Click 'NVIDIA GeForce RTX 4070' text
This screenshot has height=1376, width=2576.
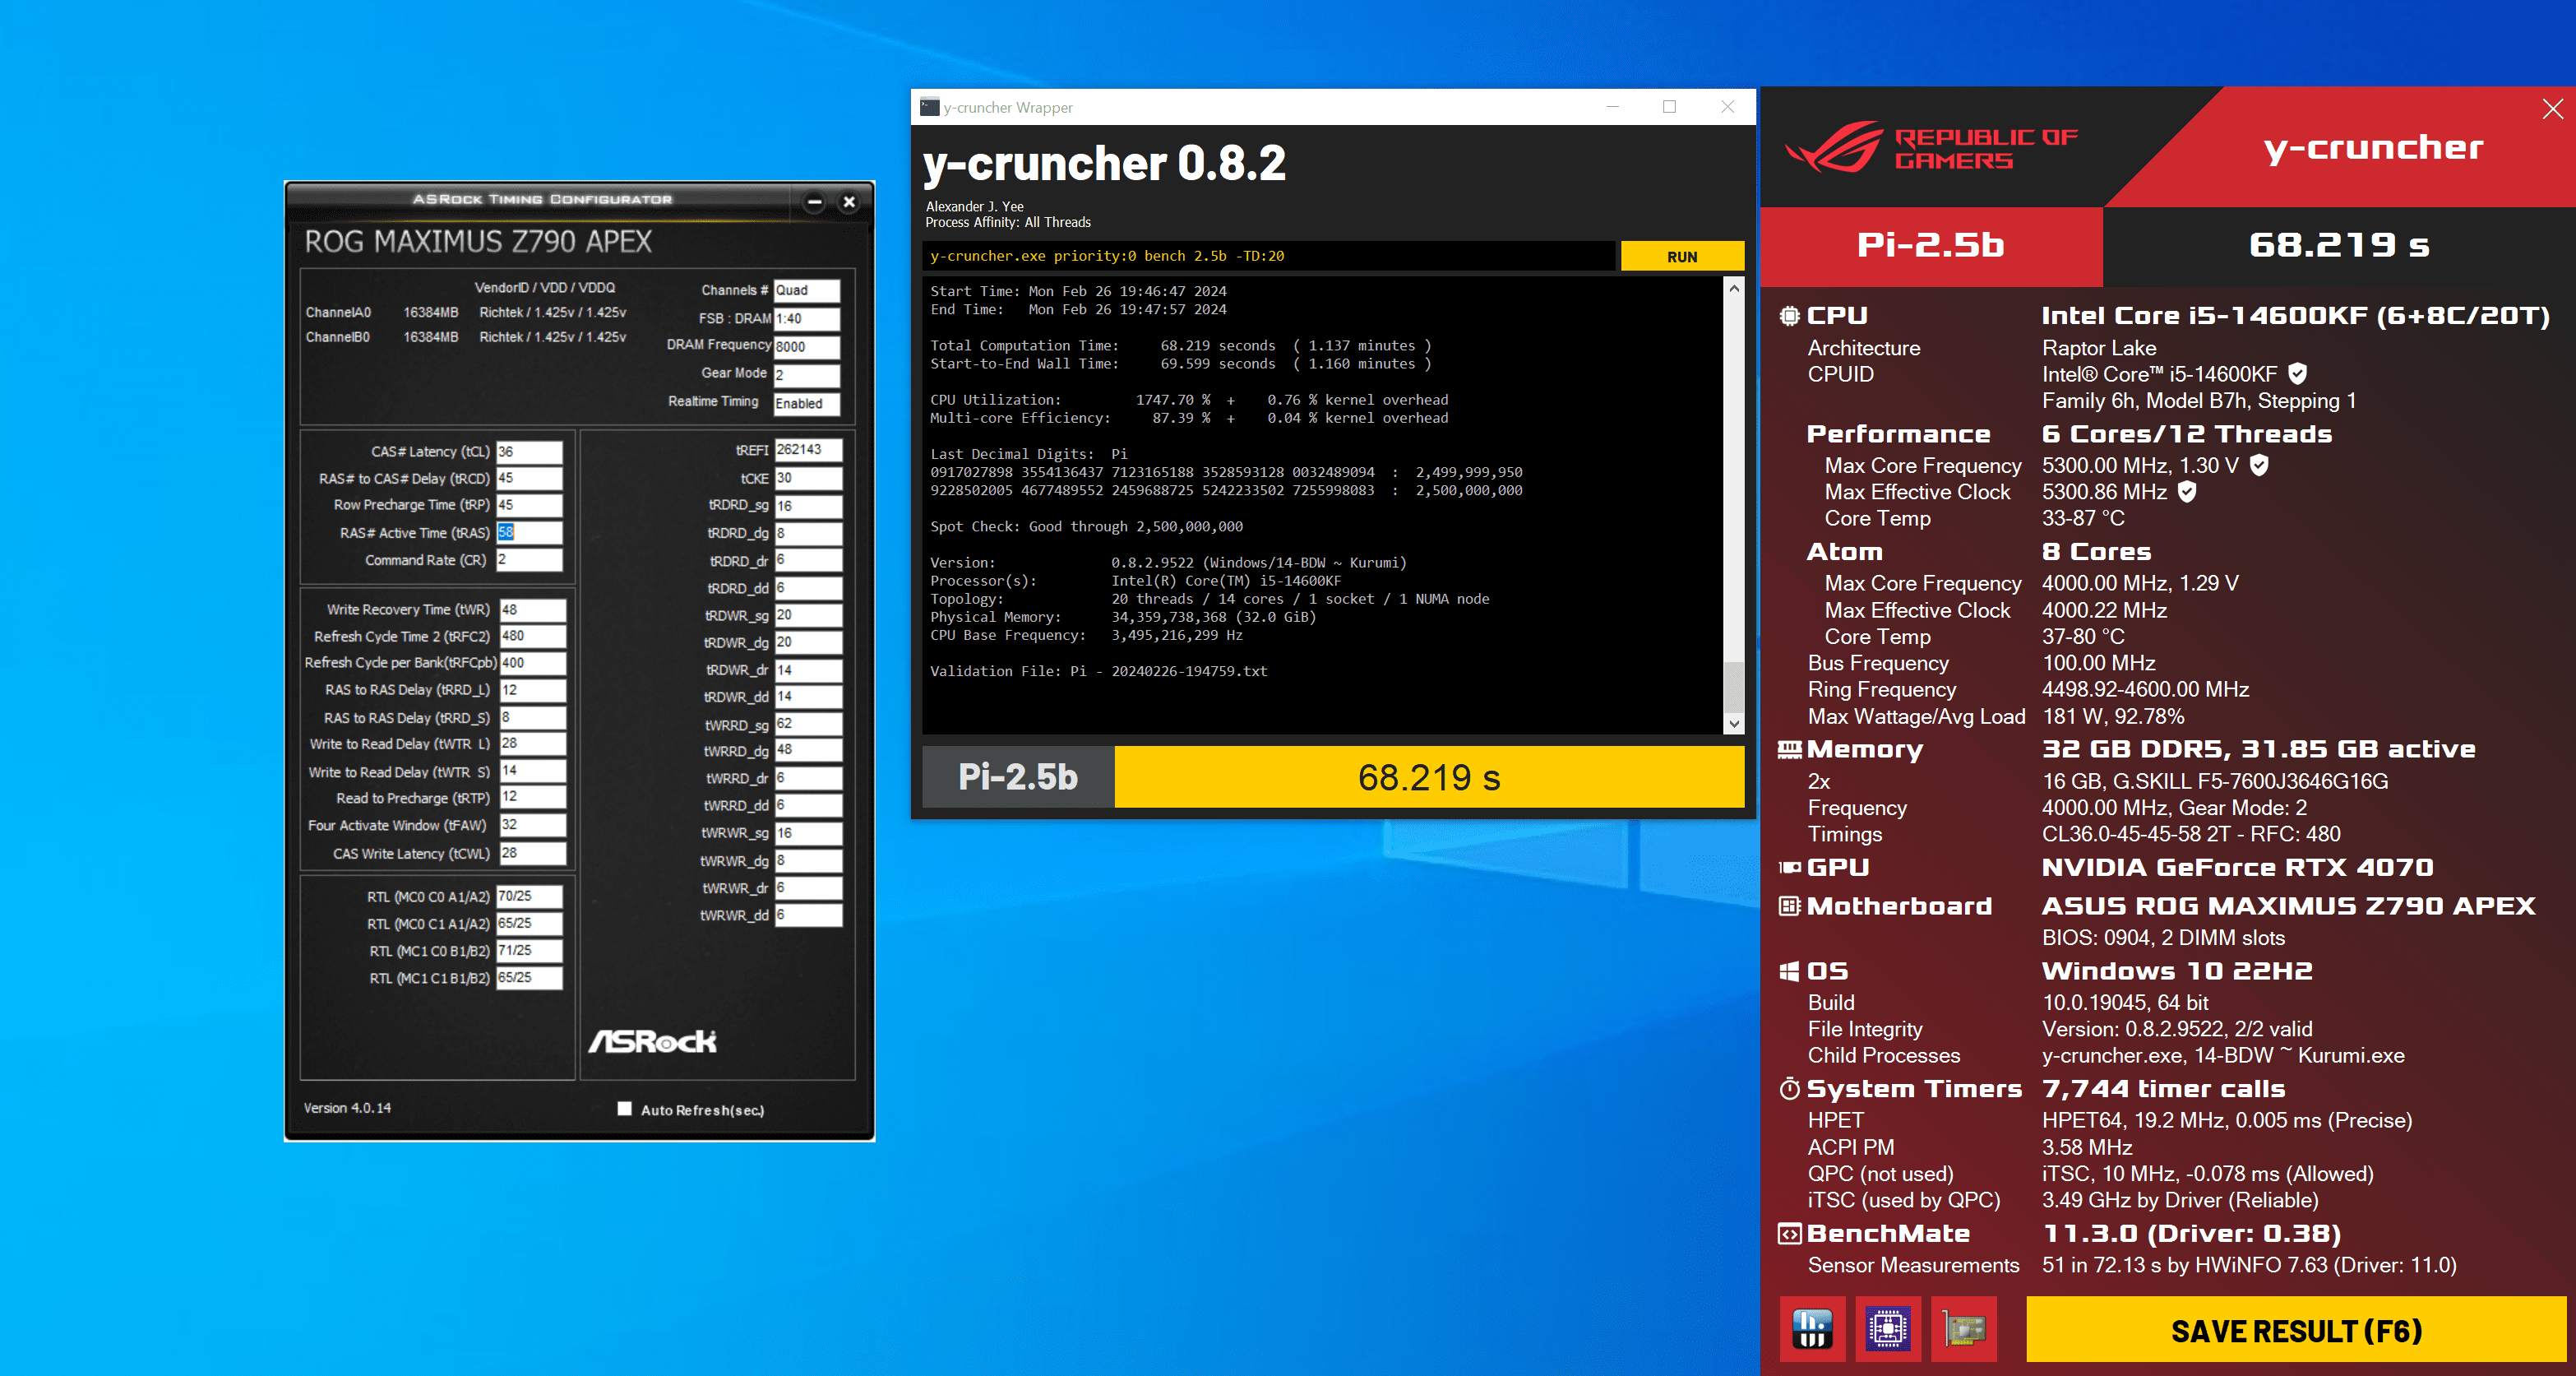2237,868
